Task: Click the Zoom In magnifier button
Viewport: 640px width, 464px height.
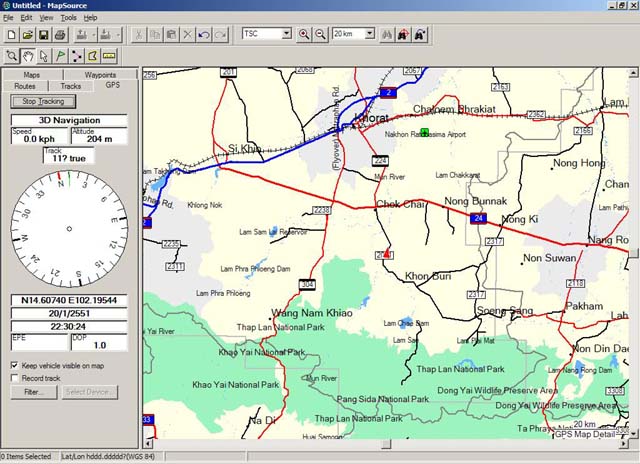Action: pos(304,34)
